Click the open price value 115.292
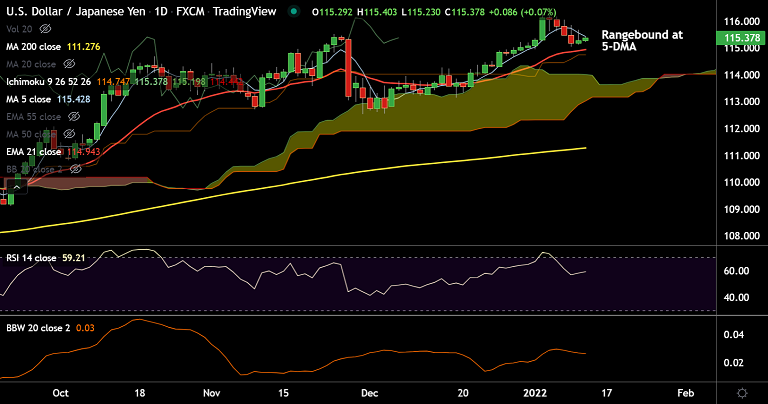The height and width of the screenshot is (404, 768). [336, 12]
